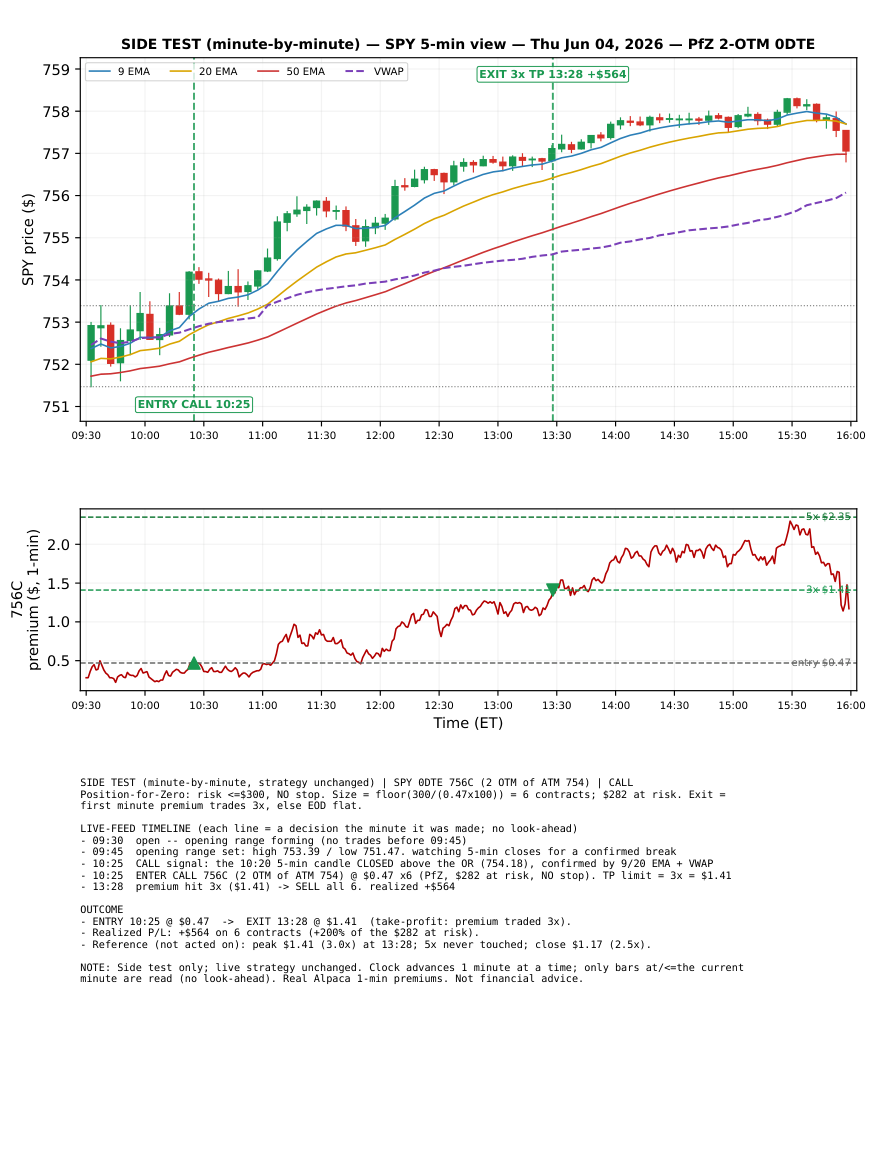Click the 5x $2.35 target line label
The image size is (893, 1155).
(828, 516)
